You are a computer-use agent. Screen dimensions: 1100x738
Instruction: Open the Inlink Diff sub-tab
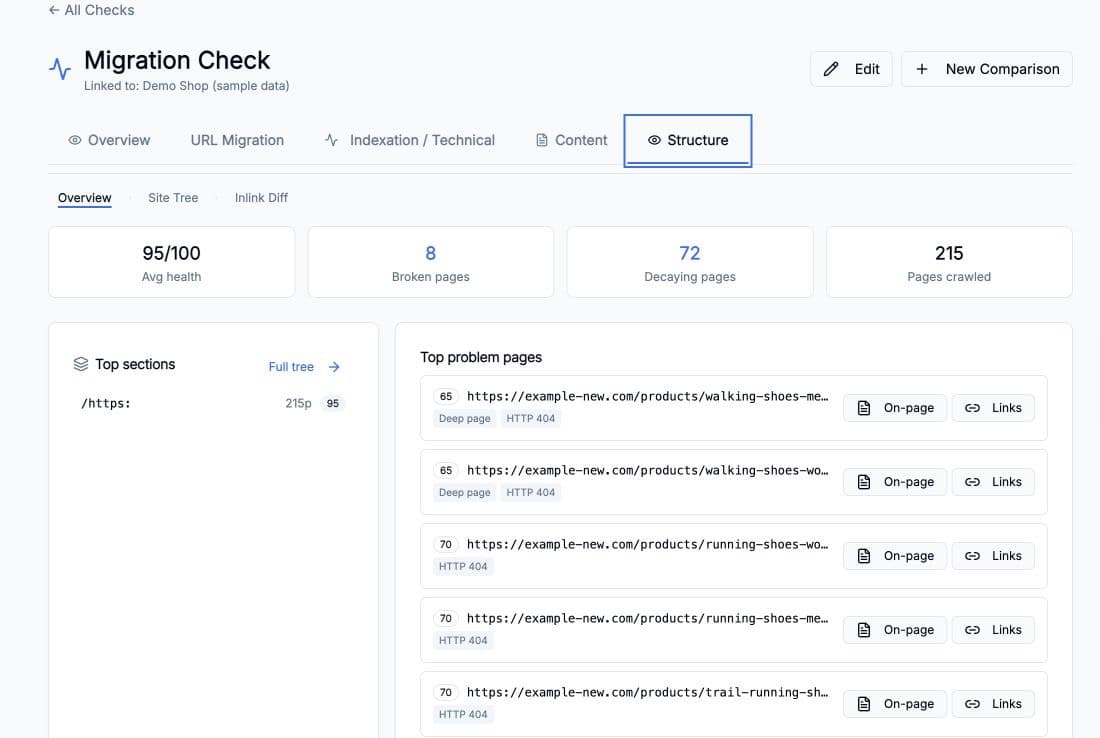pos(261,198)
